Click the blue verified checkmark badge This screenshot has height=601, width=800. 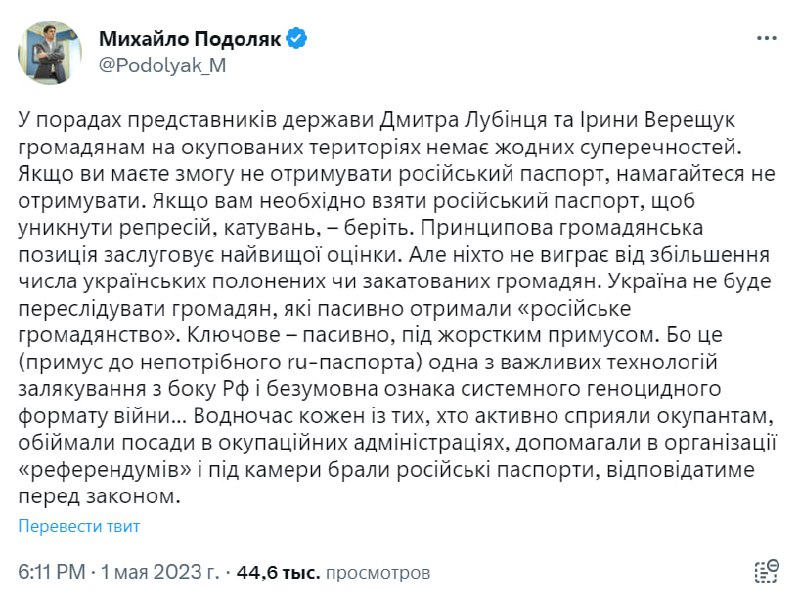[298, 39]
